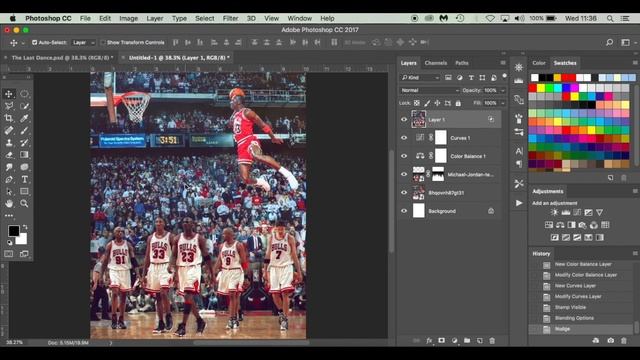Toggle visibility of Michael-Jordan layer
Screen dimensions: 640x360
pos(404,174)
